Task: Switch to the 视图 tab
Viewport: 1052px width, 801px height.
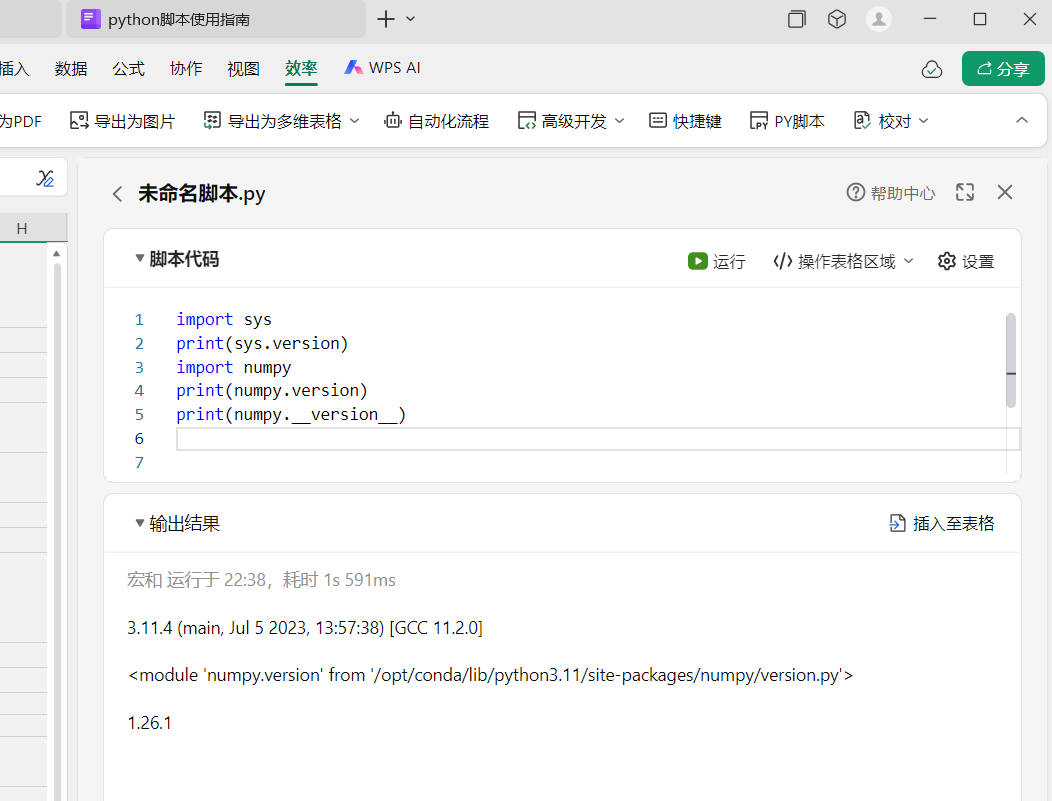Action: 244,68
